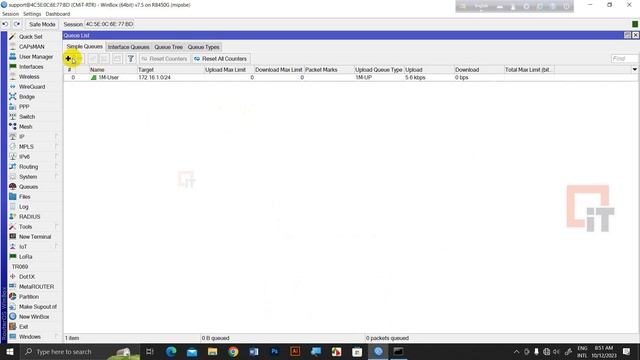
Task: Click the taskbar search box
Action: click(80, 351)
